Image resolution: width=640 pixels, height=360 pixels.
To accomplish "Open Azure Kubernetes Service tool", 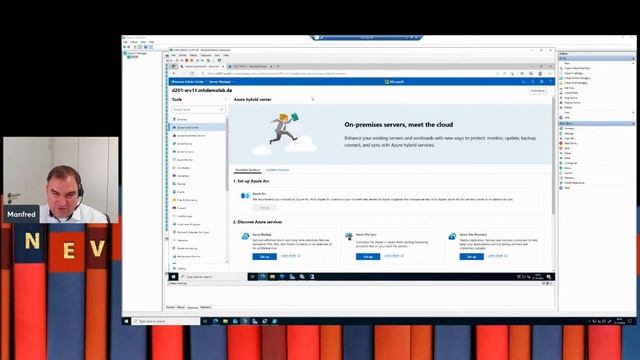I will click(191, 136).
